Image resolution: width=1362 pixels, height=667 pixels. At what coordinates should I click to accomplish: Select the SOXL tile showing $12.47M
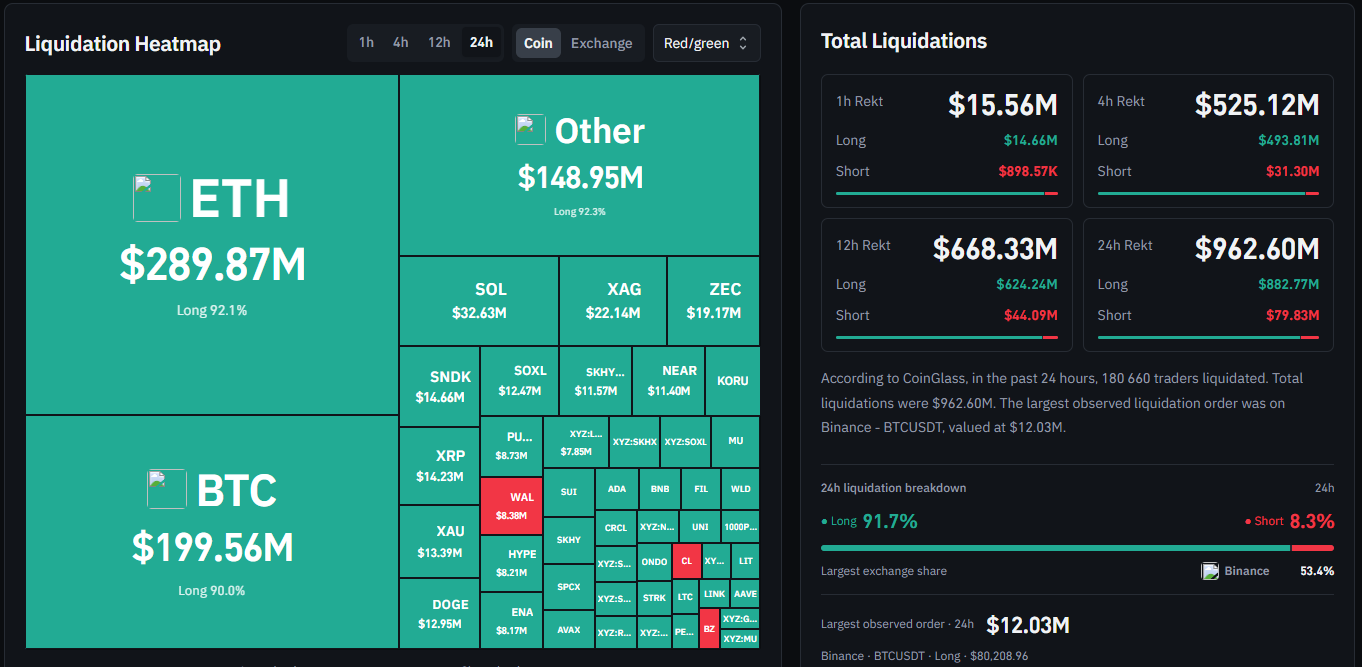pyautogui.click(x=520, y=381)
